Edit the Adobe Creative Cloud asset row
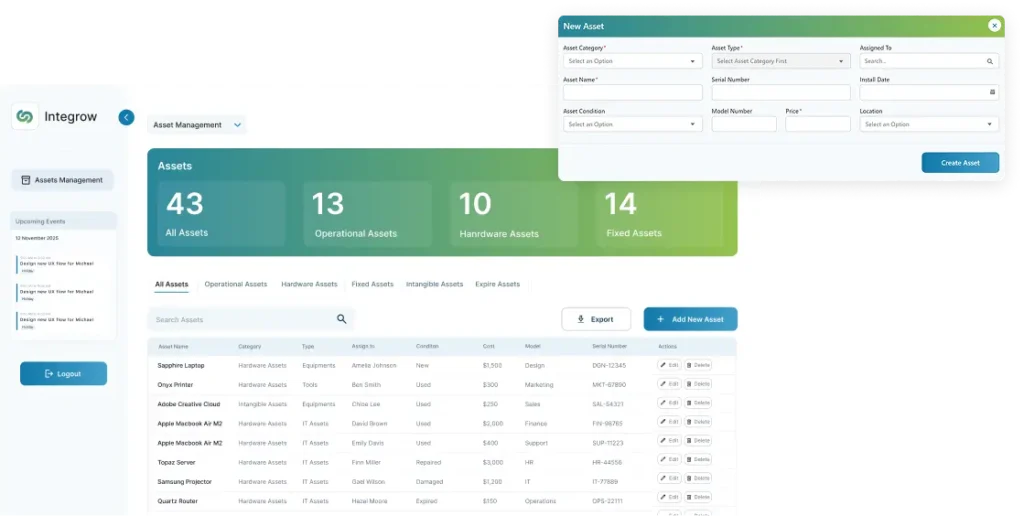This screenshot has height=516, width=1024. [x=669, y=403]
